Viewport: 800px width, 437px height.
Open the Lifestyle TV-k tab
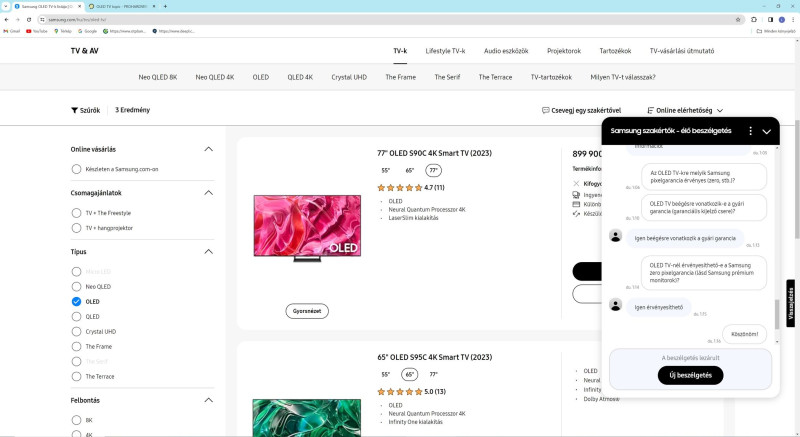(445, 51)
